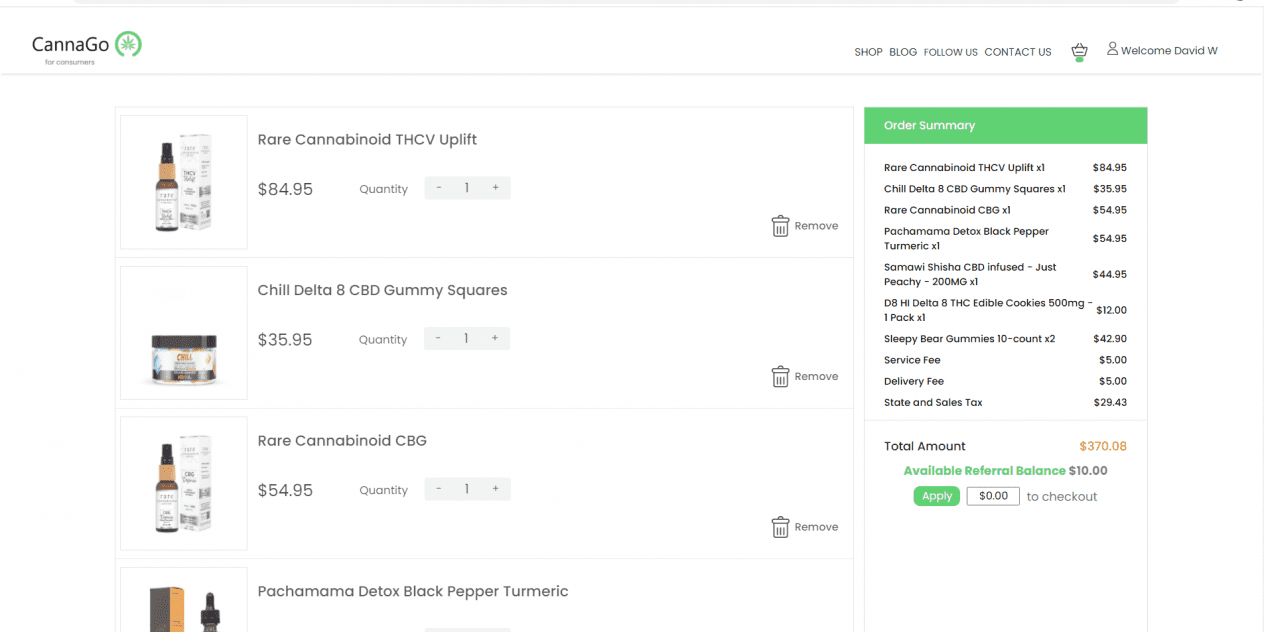Open the Chill Delta 8 gummy jar thumbnail
The width and height of the screenshot is (1264, 632).
pos(184,333)
